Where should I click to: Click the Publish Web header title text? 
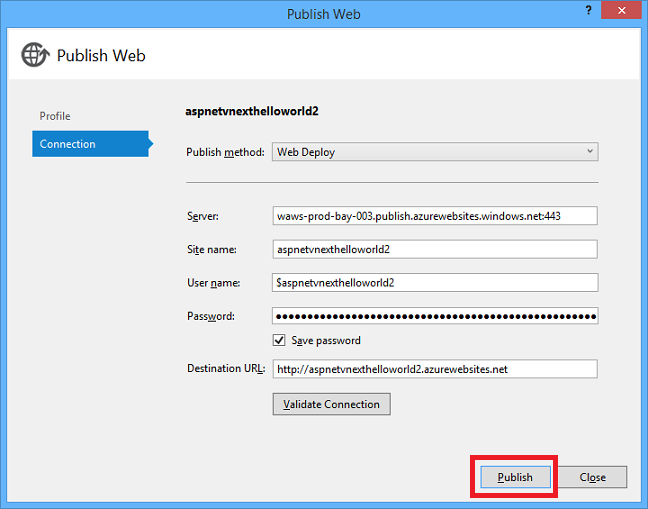point(101,55)
